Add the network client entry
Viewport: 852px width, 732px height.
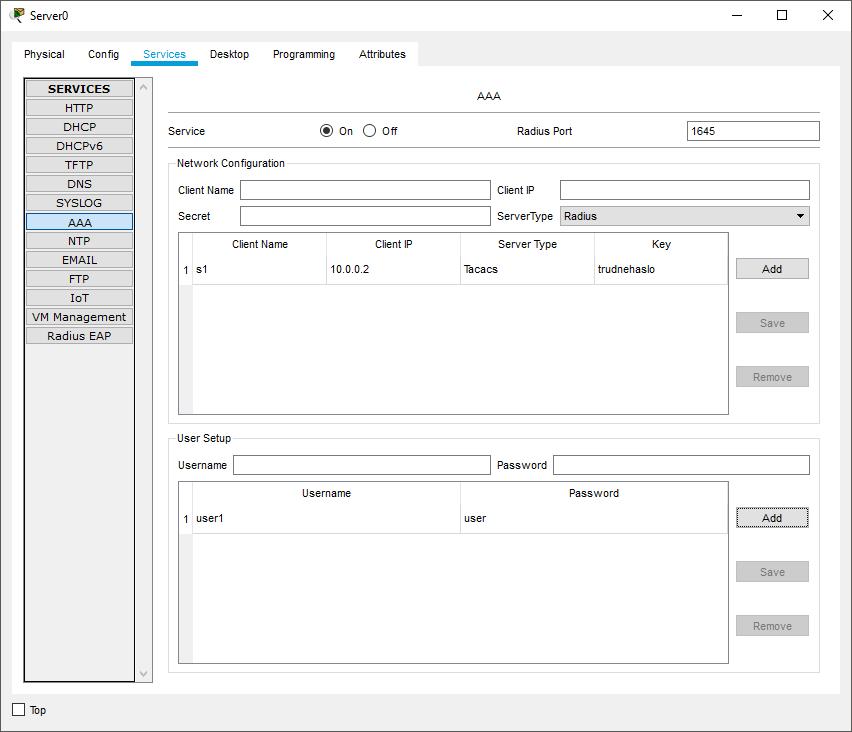click(x=772, y=269)
